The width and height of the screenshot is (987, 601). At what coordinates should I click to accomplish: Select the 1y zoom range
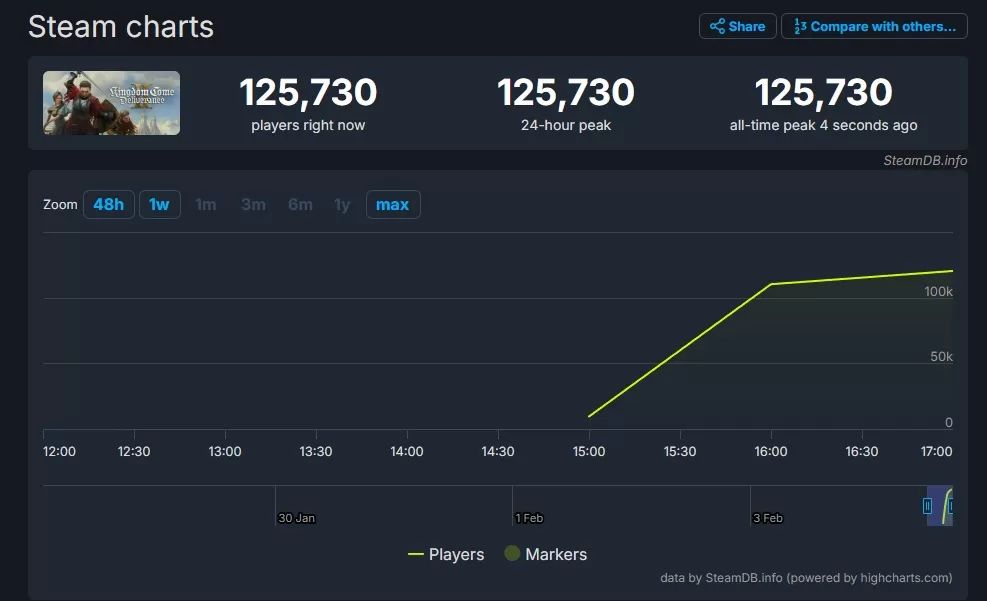tap(342, 205)
